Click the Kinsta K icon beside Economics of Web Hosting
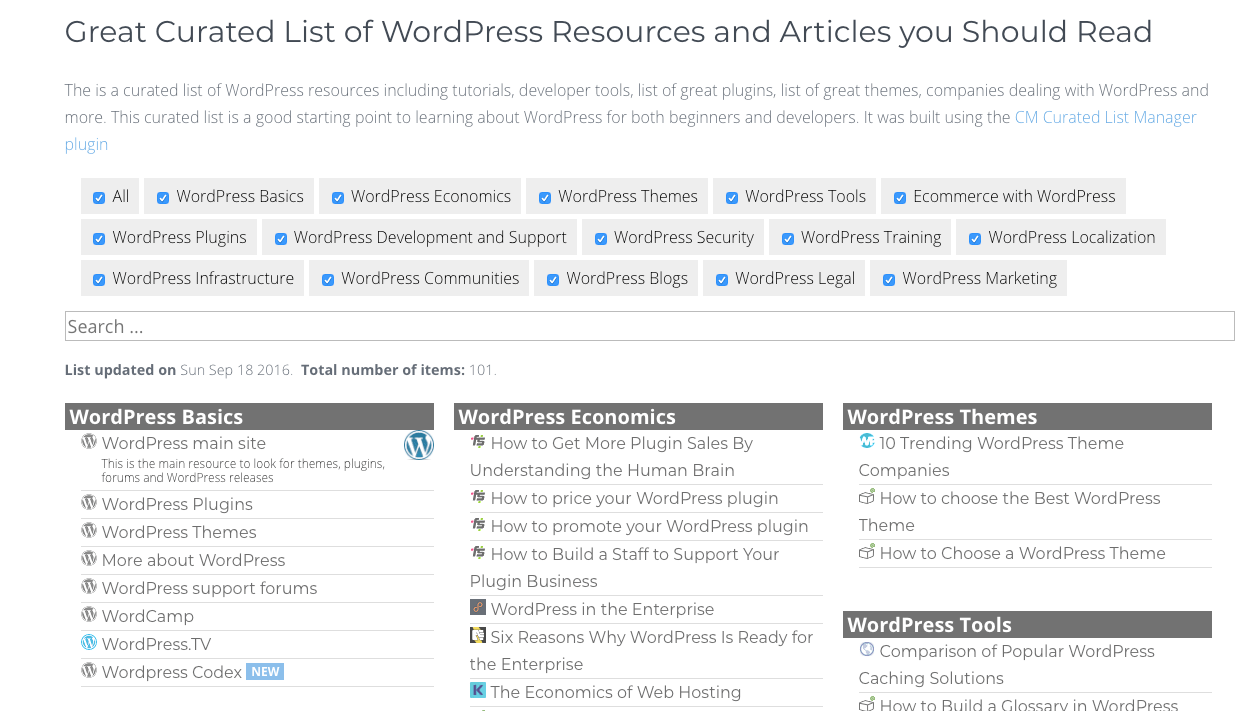This screenshot has width=1259, height=711. (x=477, y=690)
